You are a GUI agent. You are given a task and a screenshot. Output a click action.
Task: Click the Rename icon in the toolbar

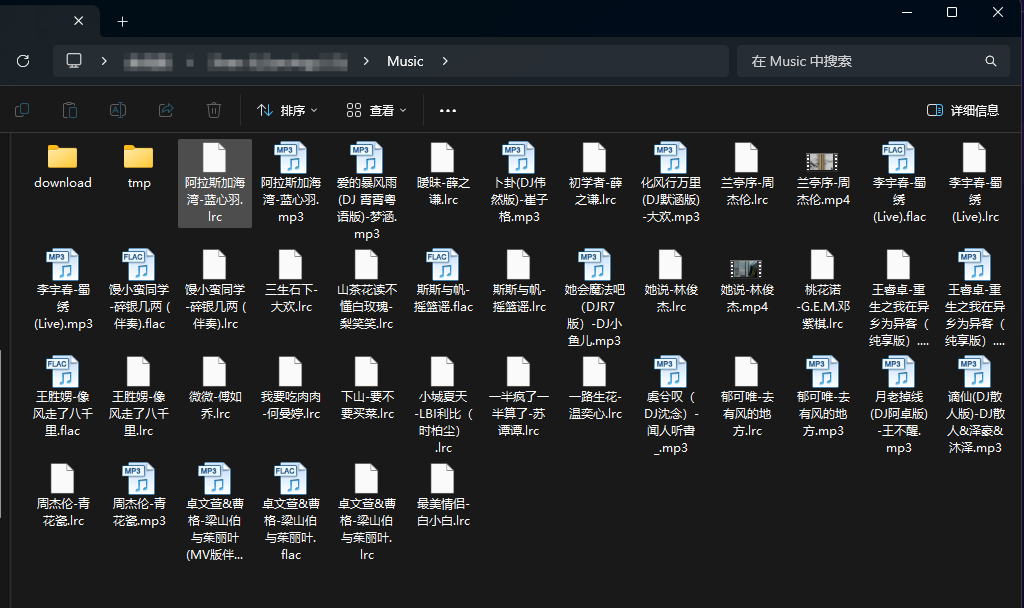tap(118, 110)
